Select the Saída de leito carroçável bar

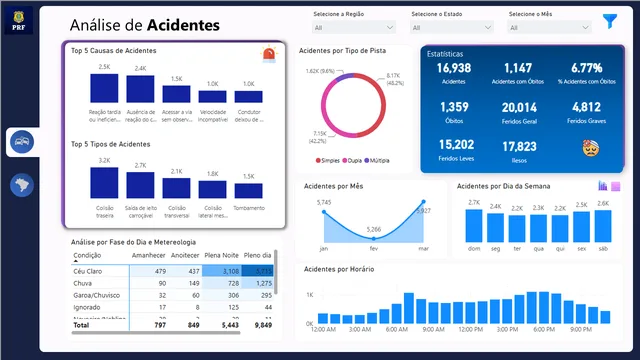[140, 185]
